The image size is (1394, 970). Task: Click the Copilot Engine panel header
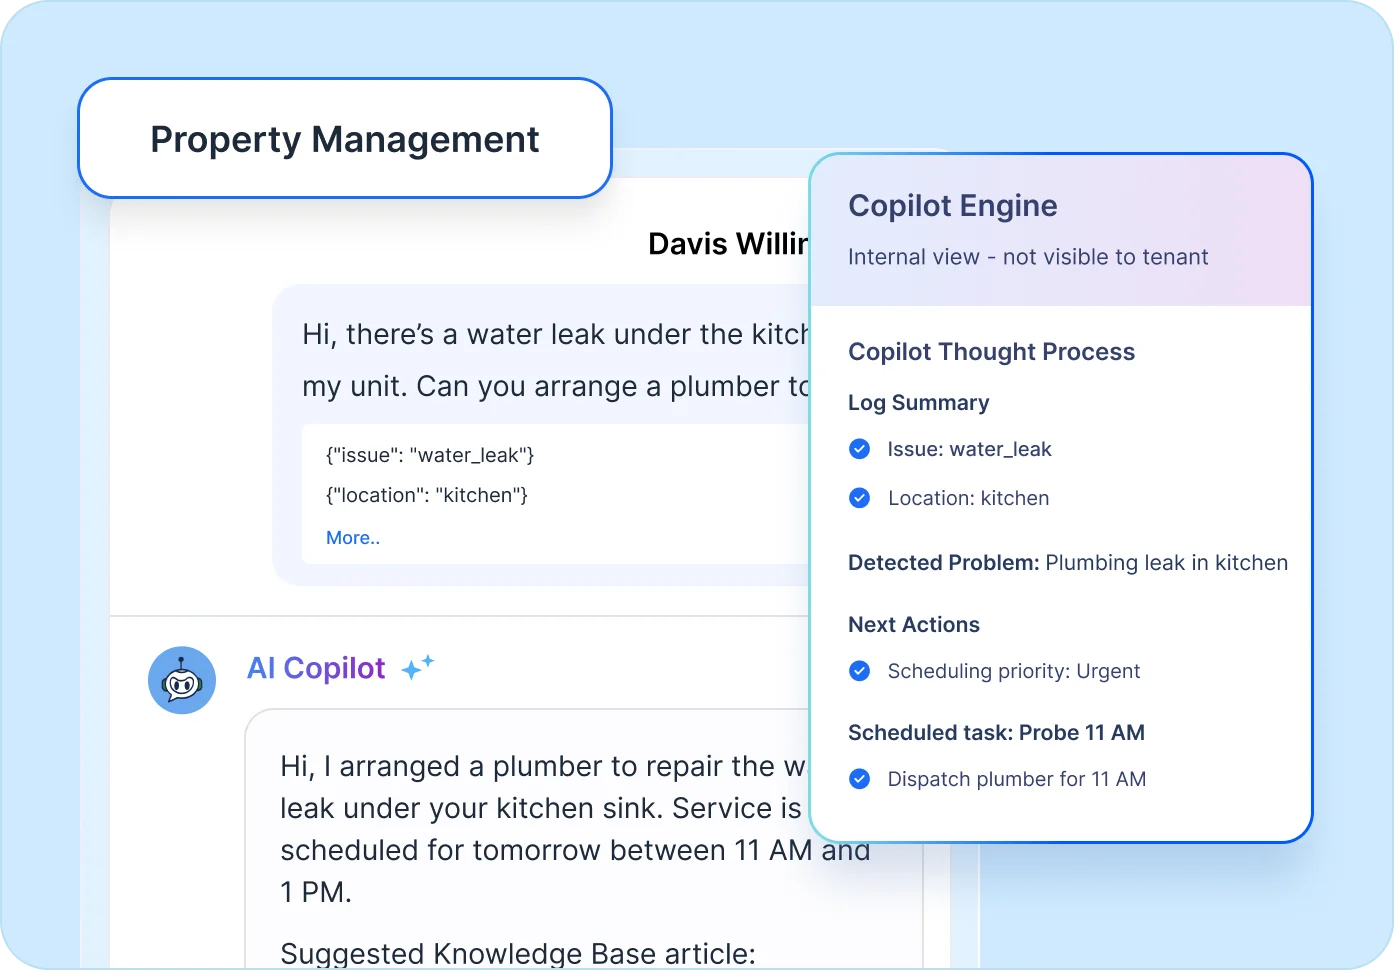tap(953, 206)
